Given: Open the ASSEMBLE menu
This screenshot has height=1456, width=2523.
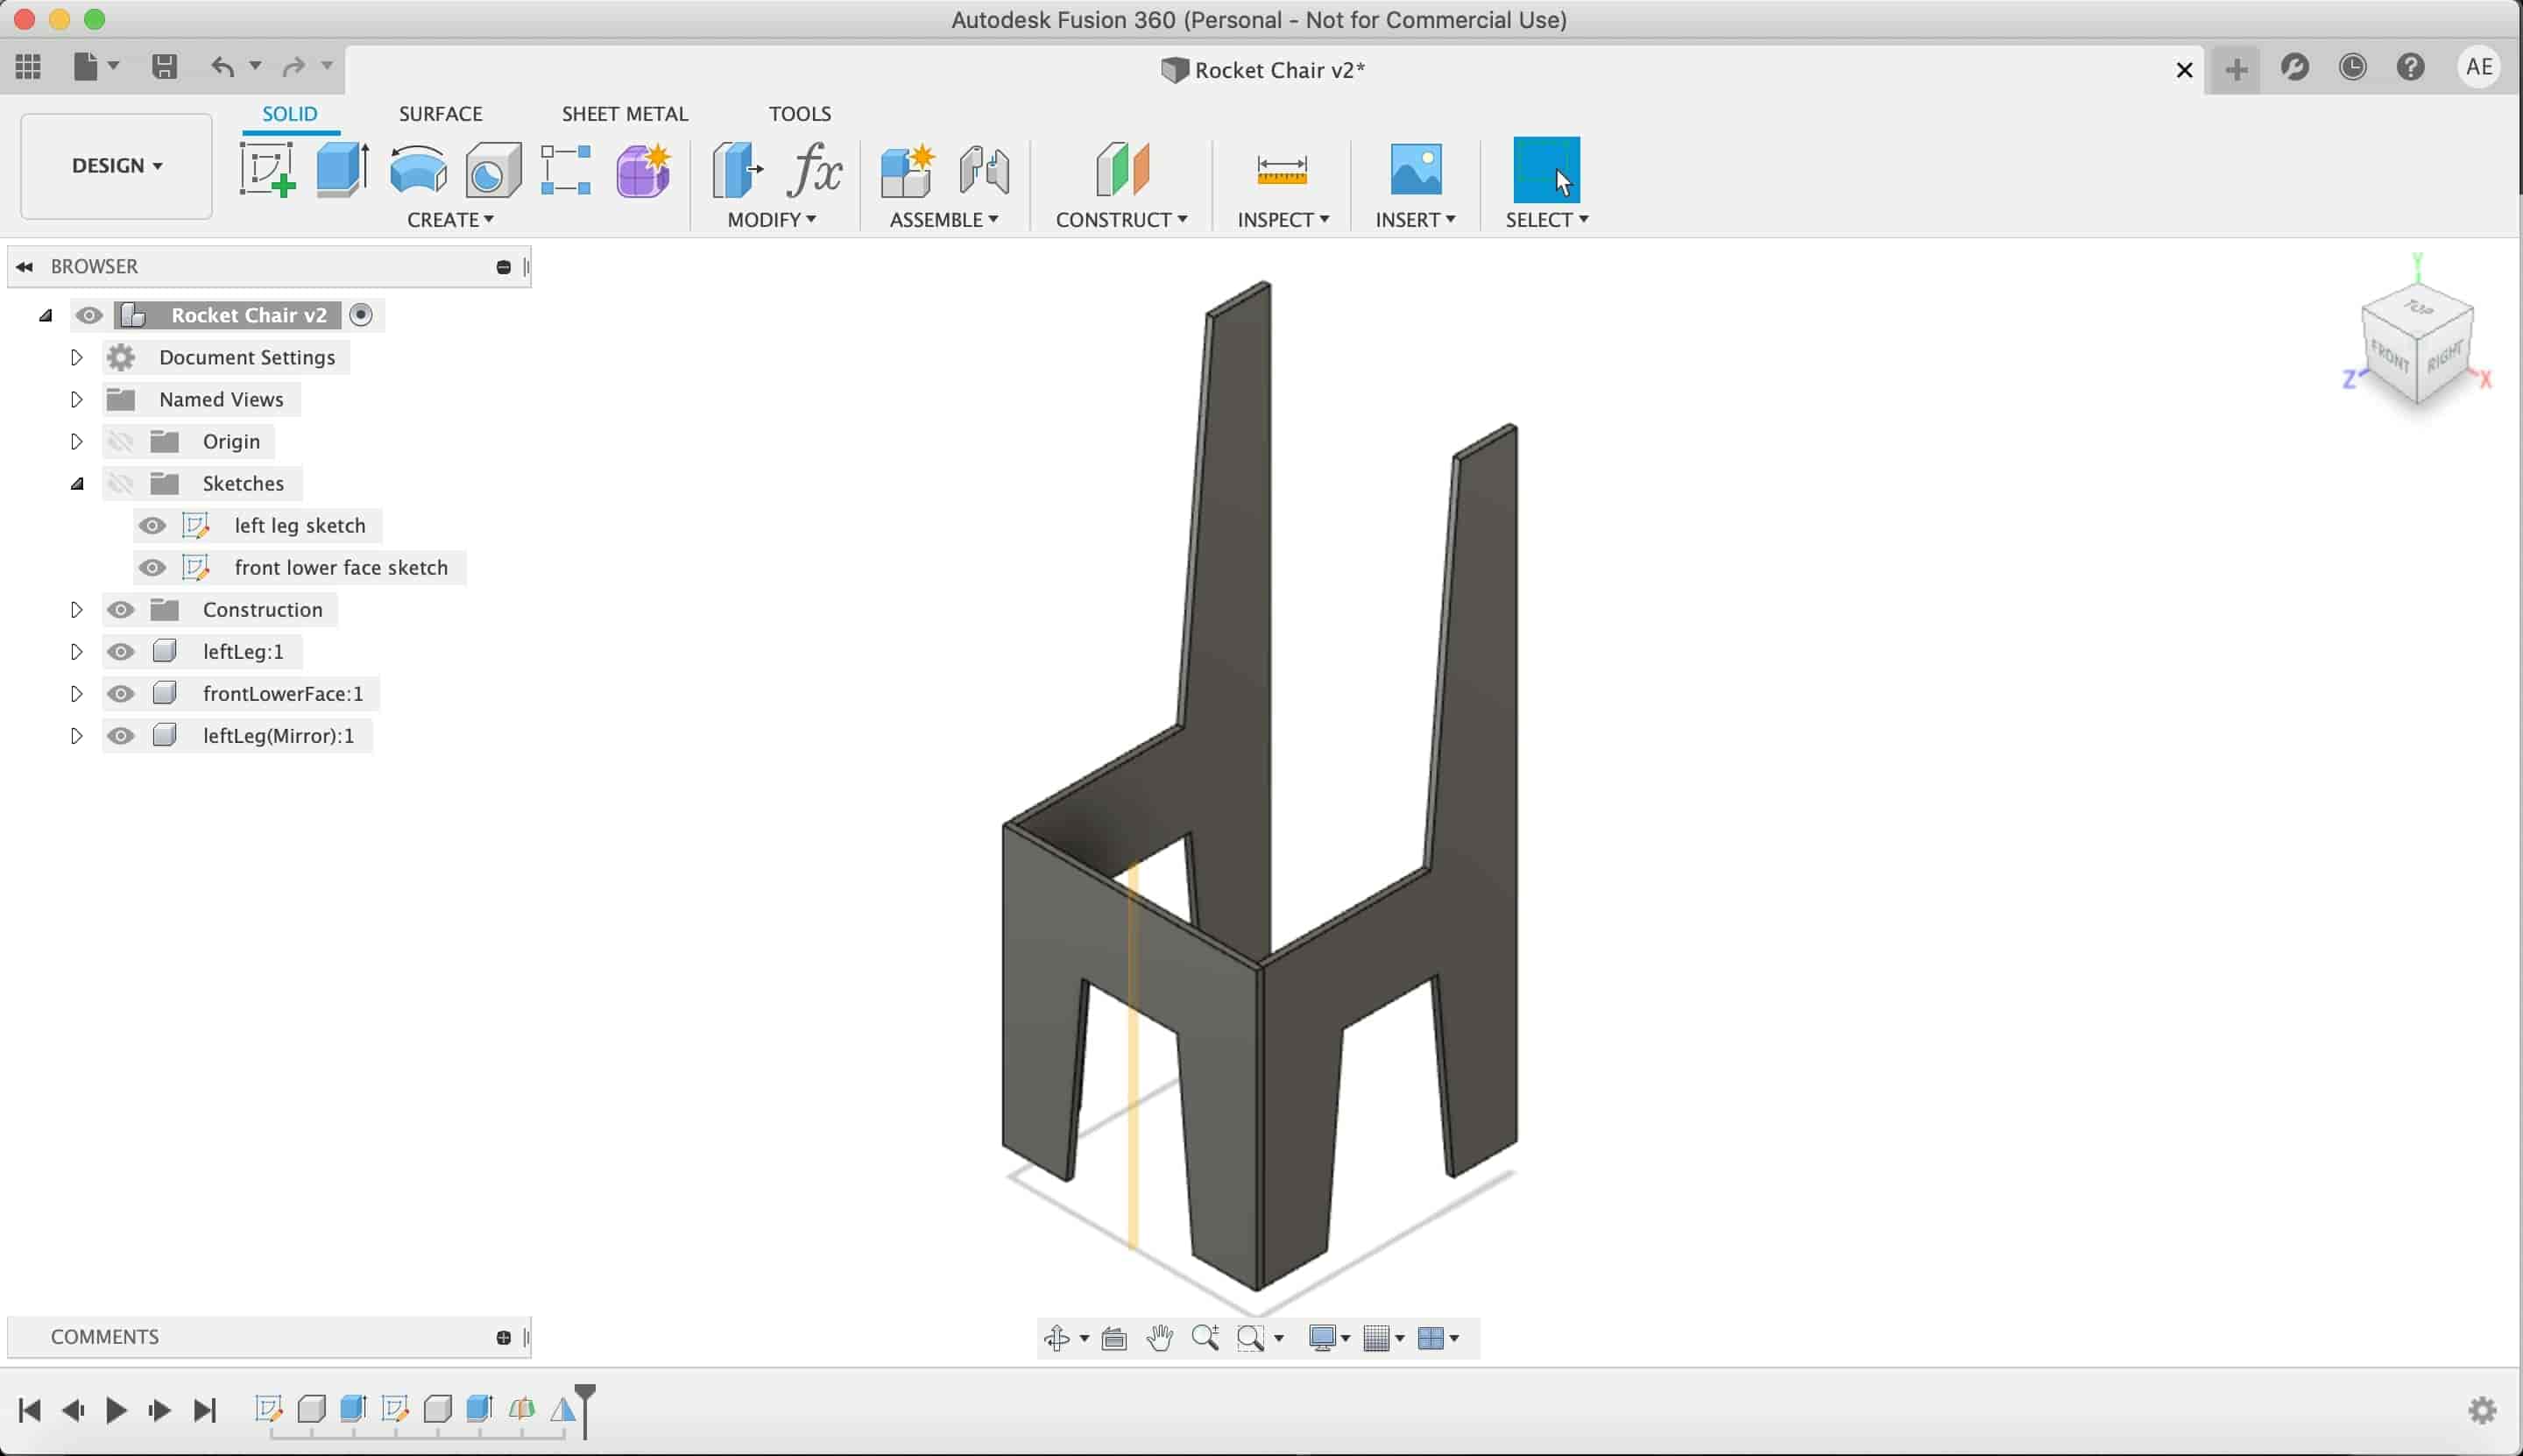Looking at the screenshot, I should click(x=944, y=220).
